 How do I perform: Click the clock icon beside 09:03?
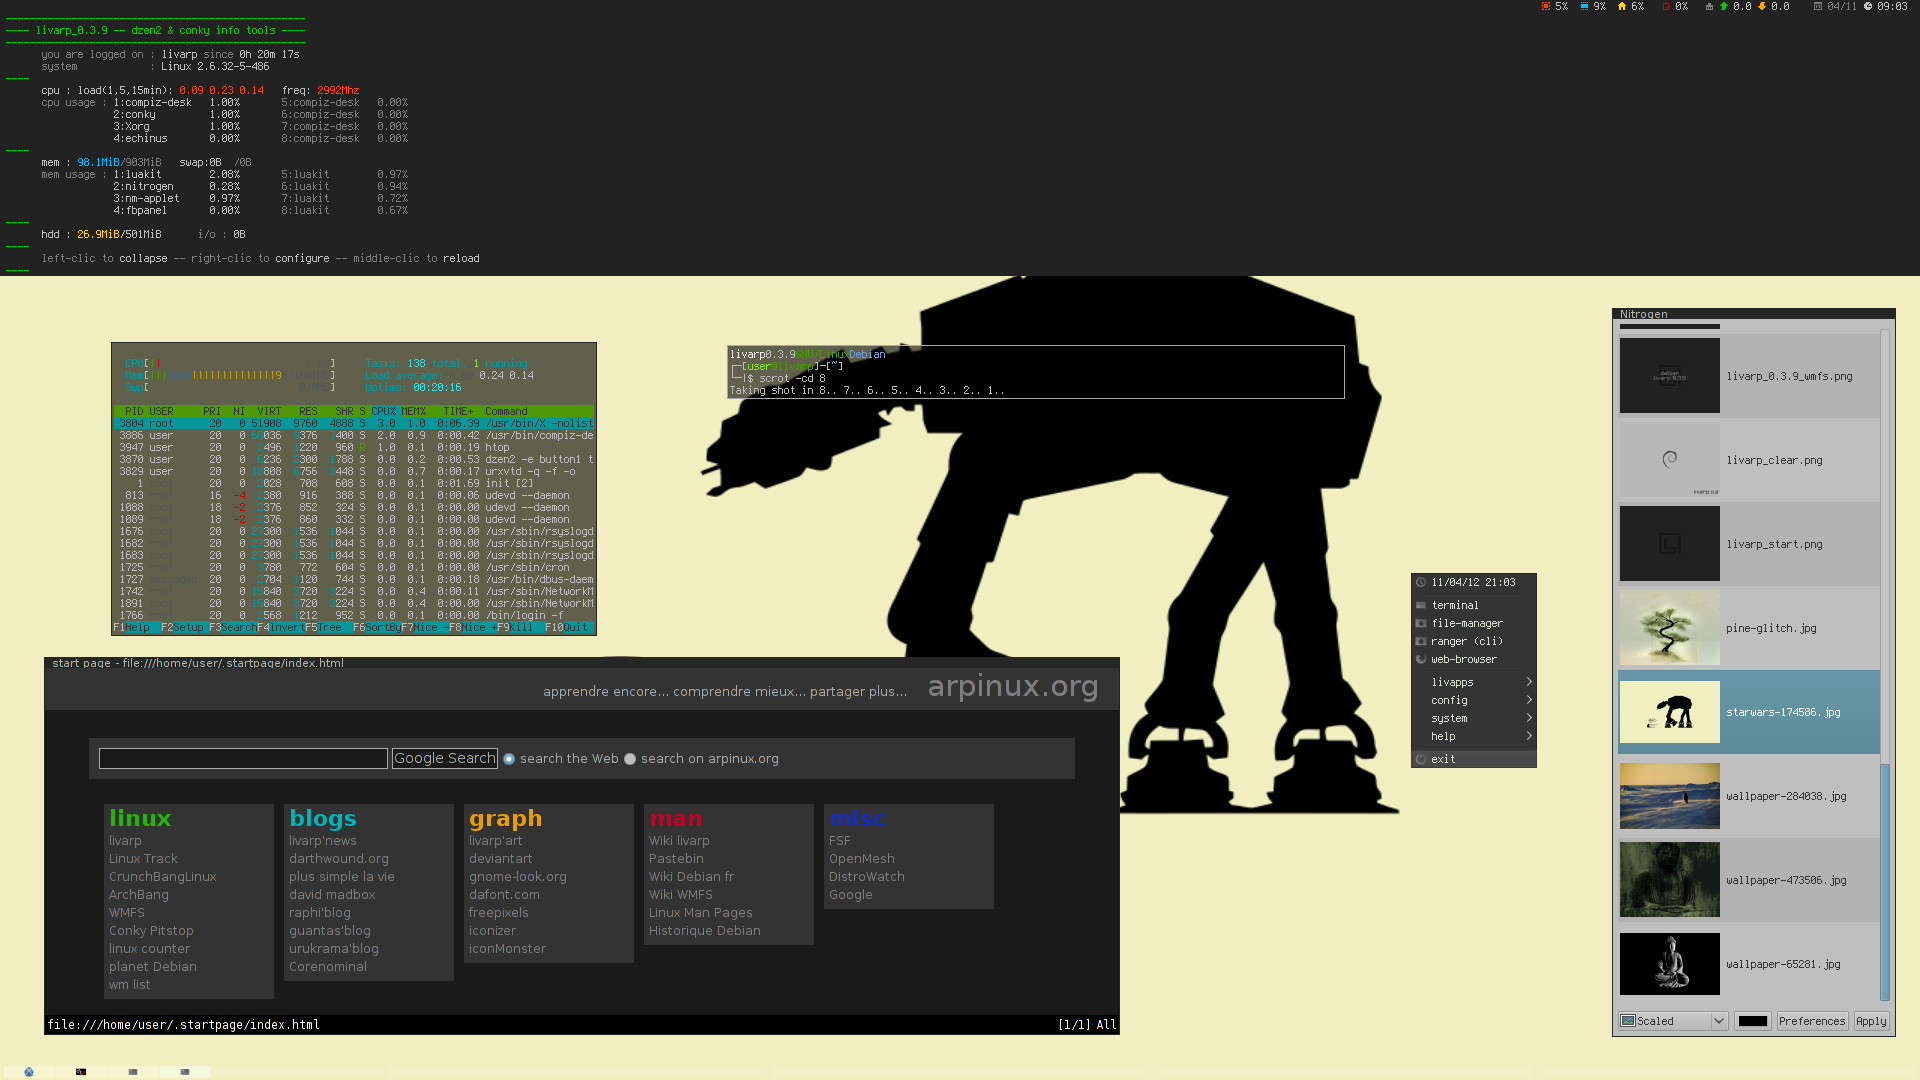click(x=1868, y=7)
